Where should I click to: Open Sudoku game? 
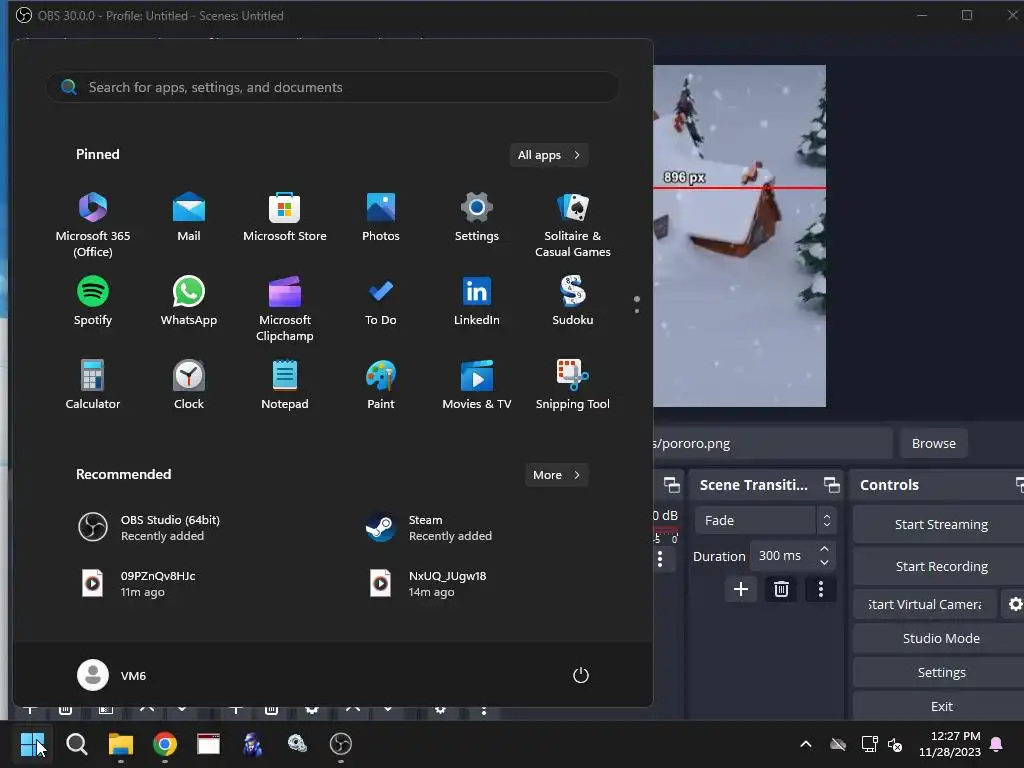(573, 300)
